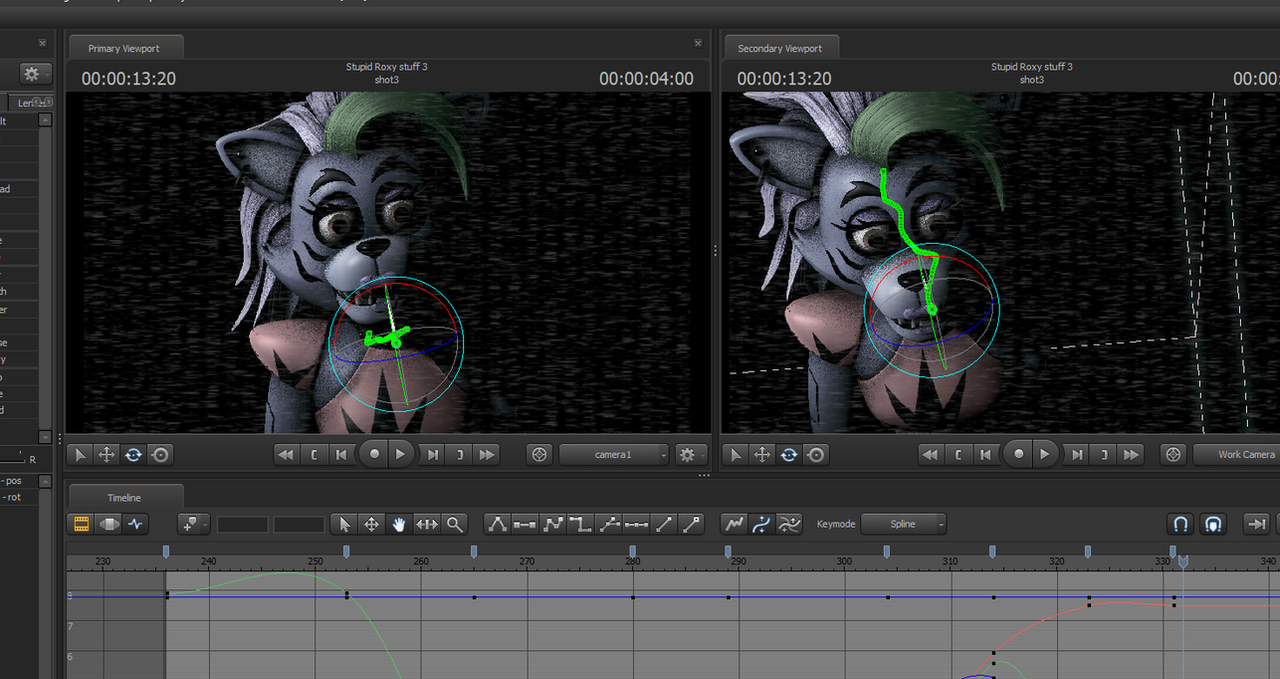Toggle the jagged curve display button
The height and width of the screenshot is (679, 1280).
tap(735, 523)
